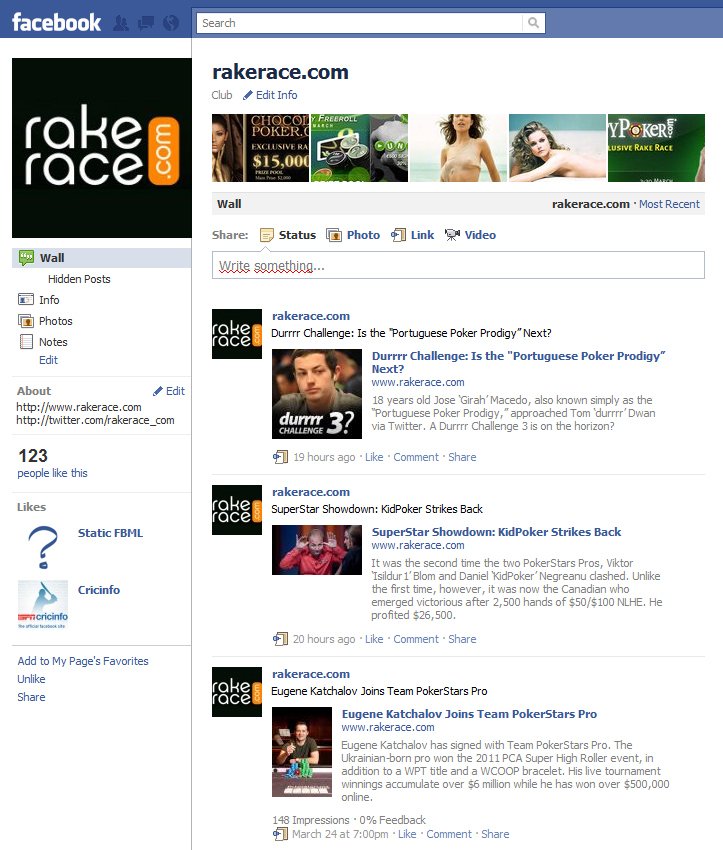Click the Cricinfo logo thumbnail
The image size is (723, 850).
(43, 605)
